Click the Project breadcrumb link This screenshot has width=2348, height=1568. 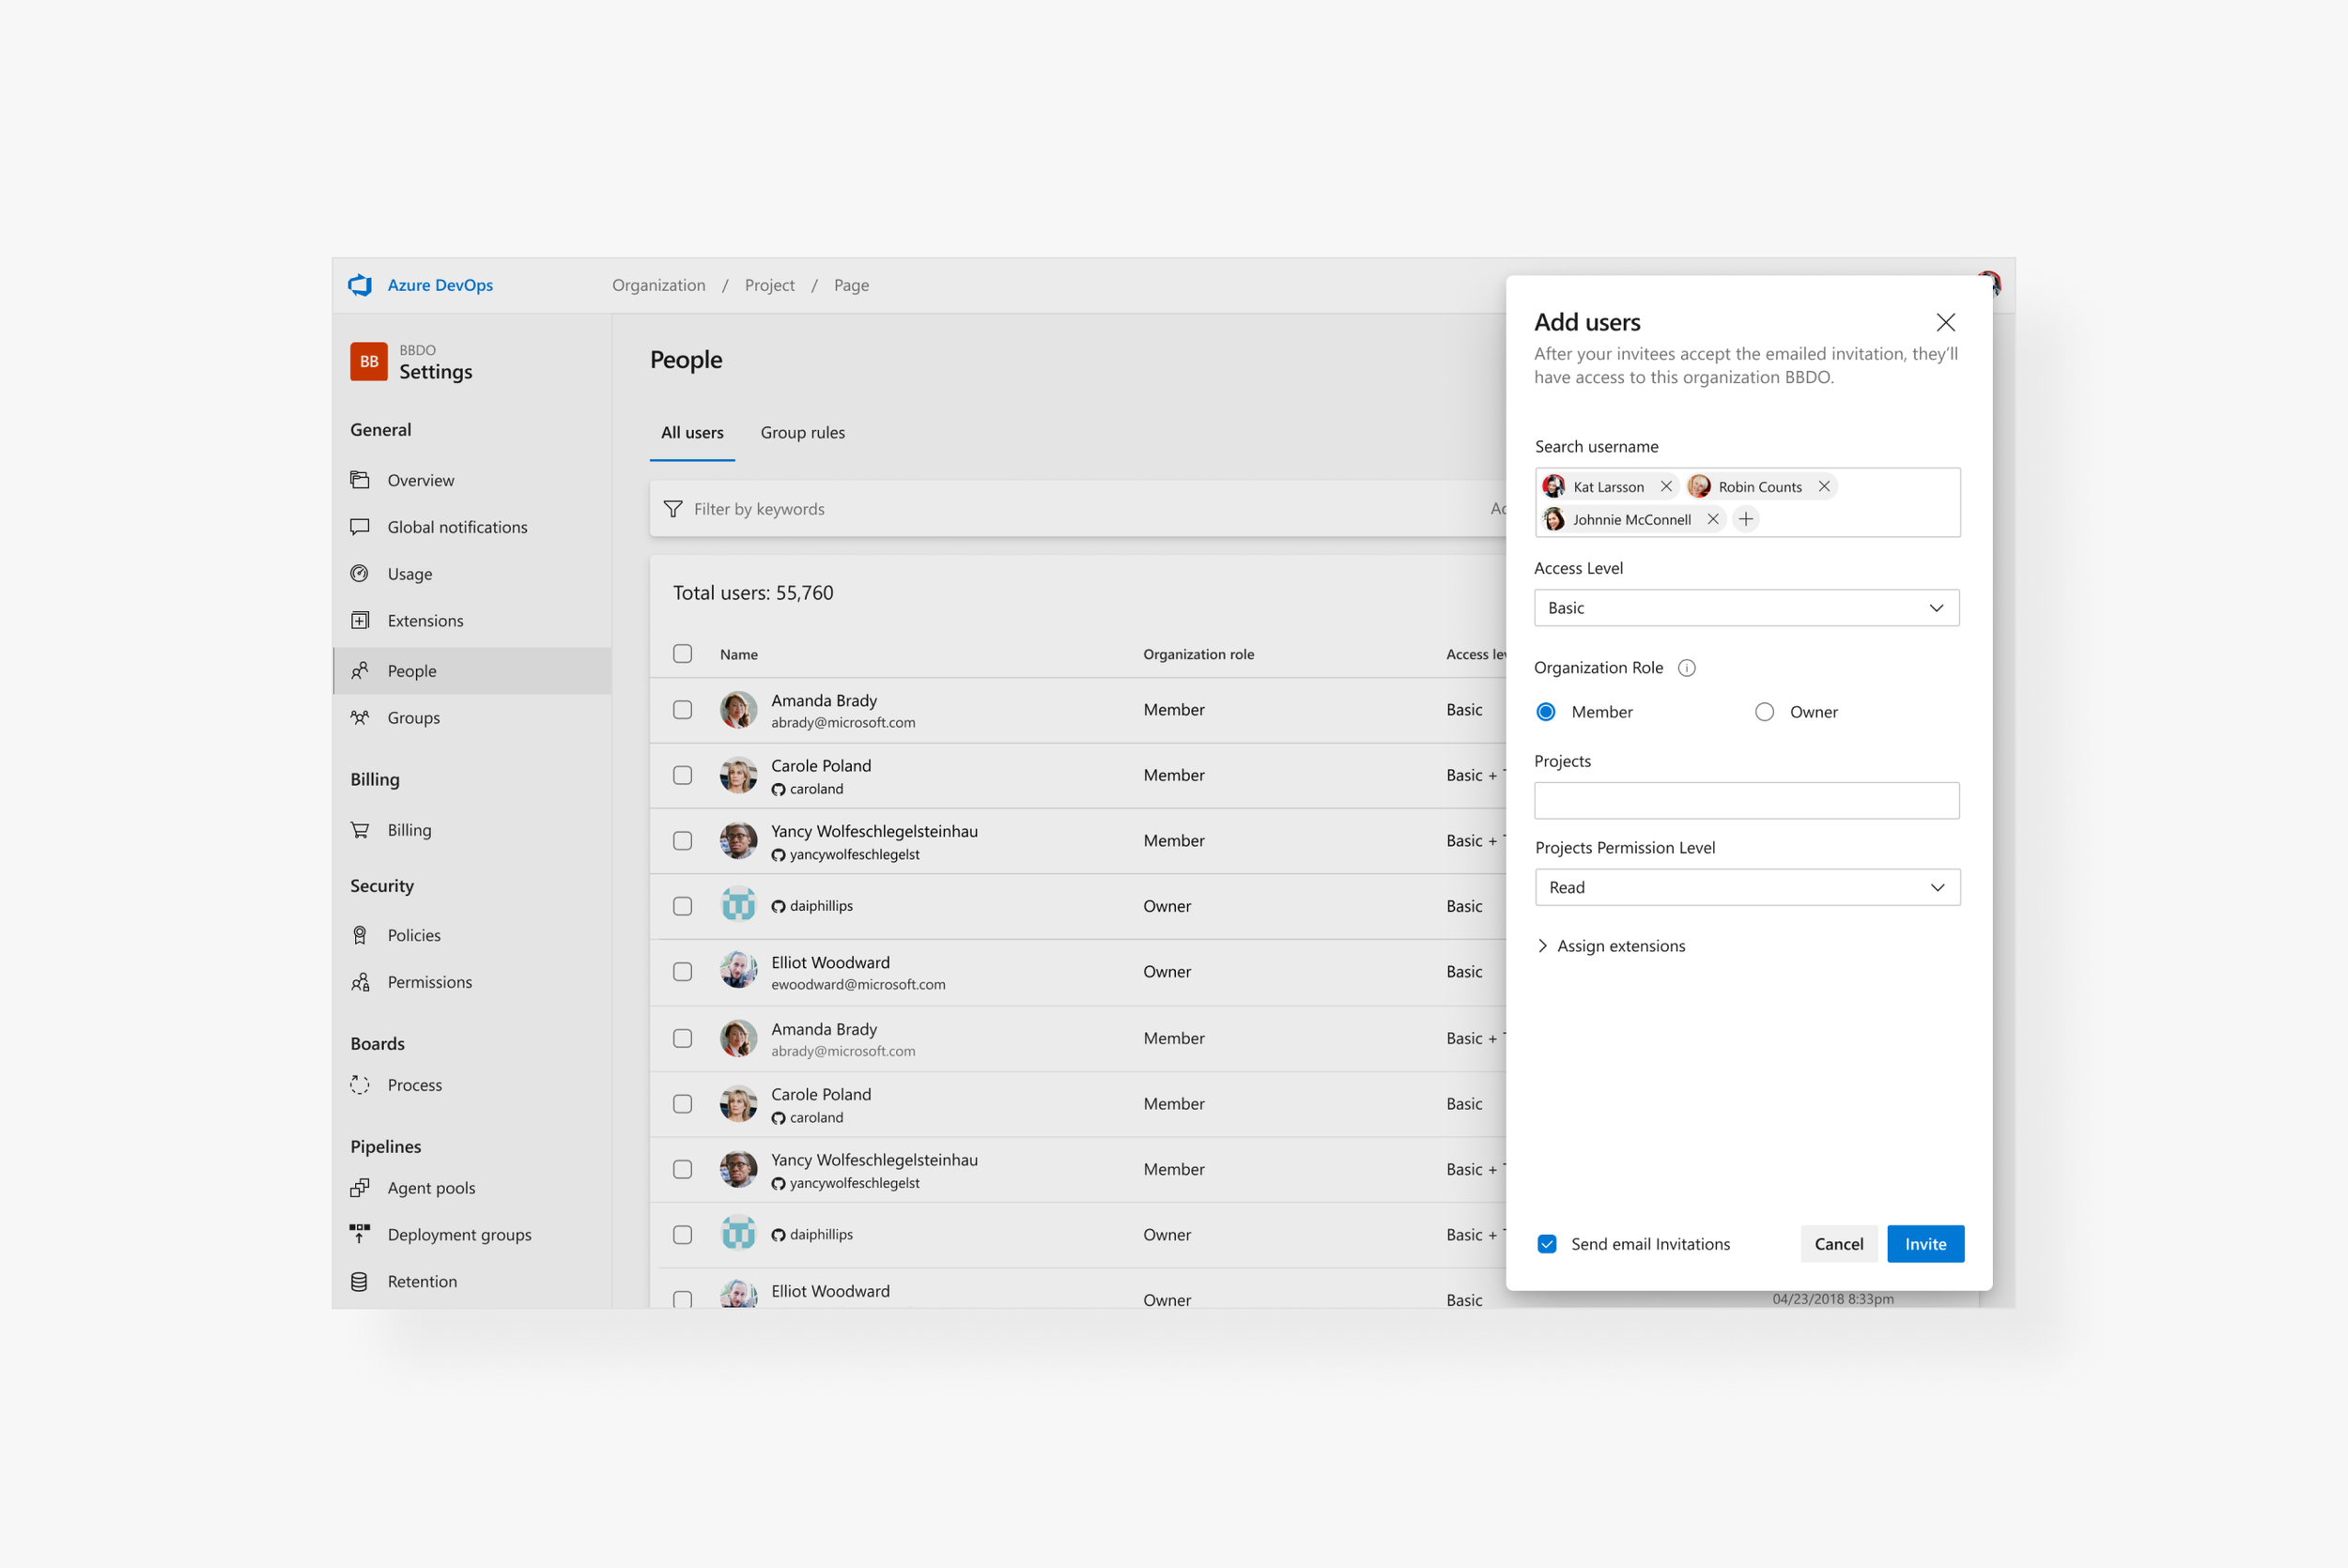pos(770,285)
